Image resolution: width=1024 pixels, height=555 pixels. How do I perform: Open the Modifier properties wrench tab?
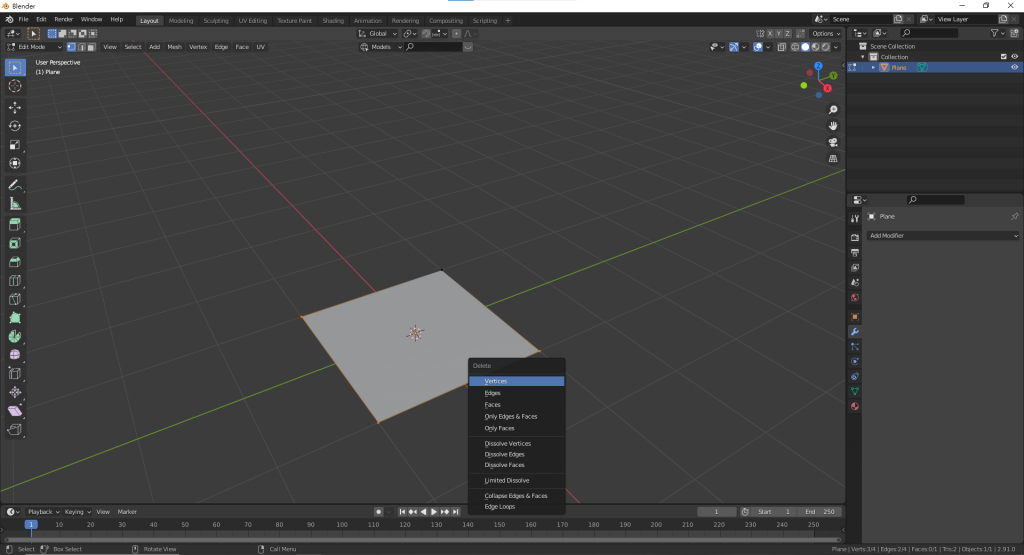tap(854, 332)
